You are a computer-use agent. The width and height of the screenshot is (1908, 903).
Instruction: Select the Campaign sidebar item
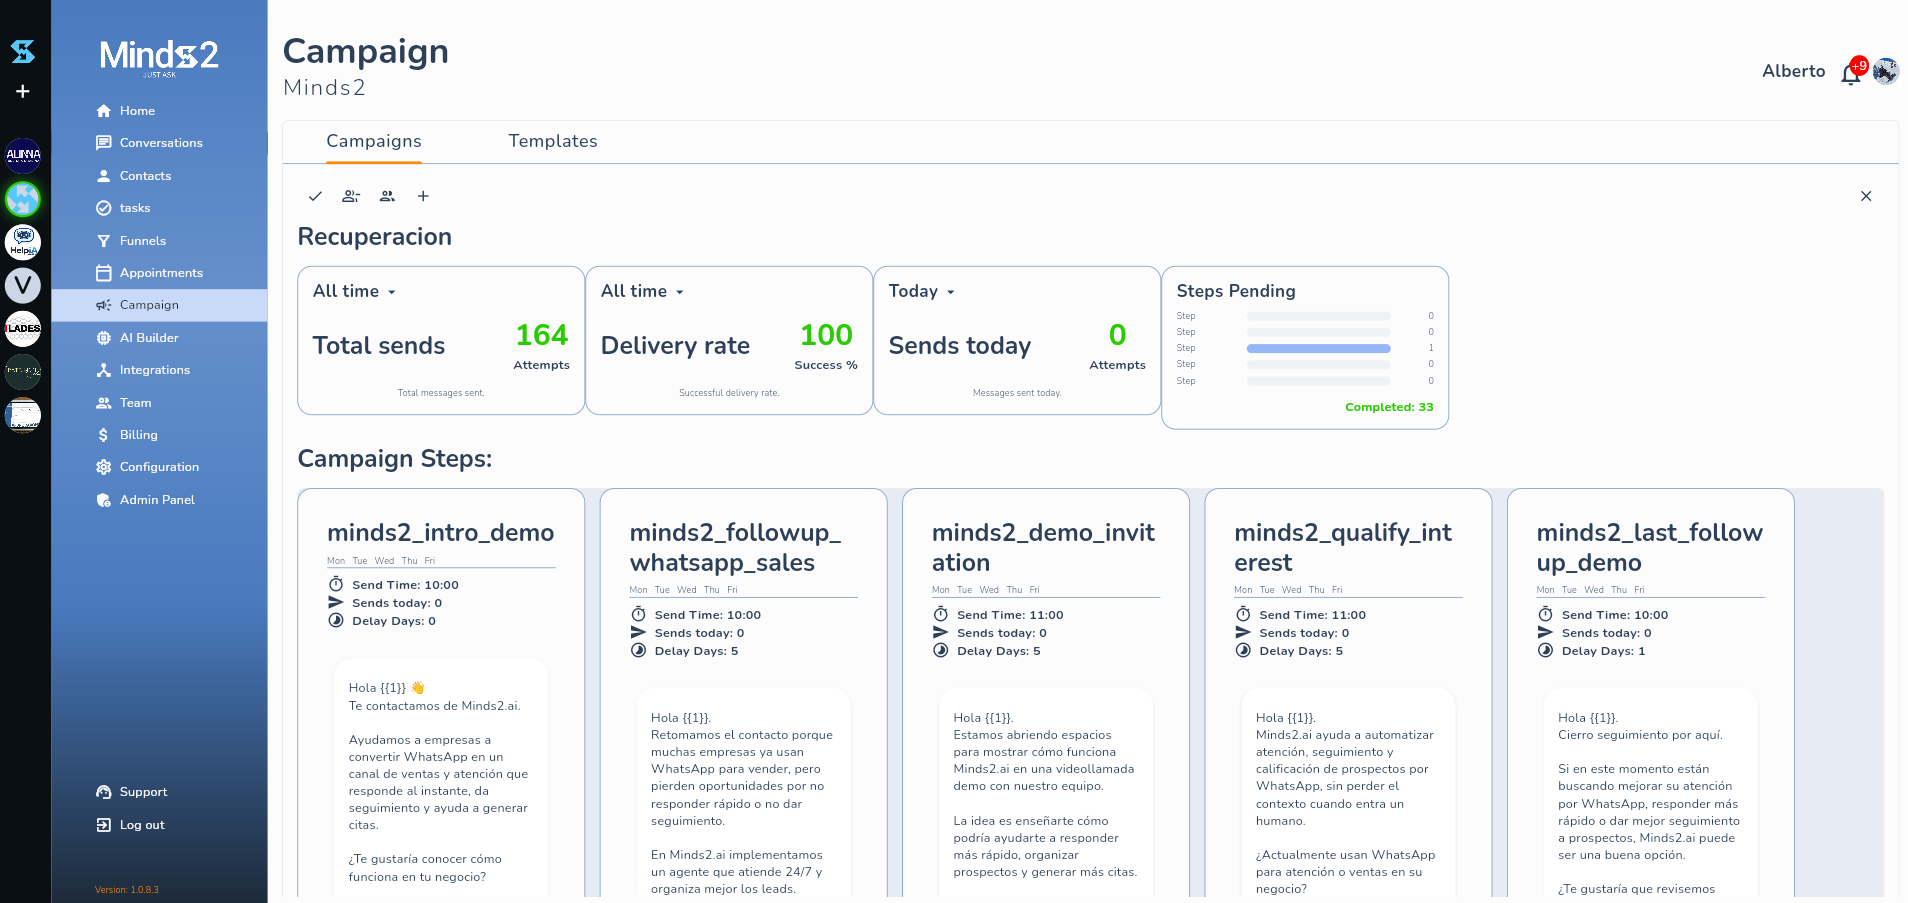pyautogui.click(x=159, y=305)
